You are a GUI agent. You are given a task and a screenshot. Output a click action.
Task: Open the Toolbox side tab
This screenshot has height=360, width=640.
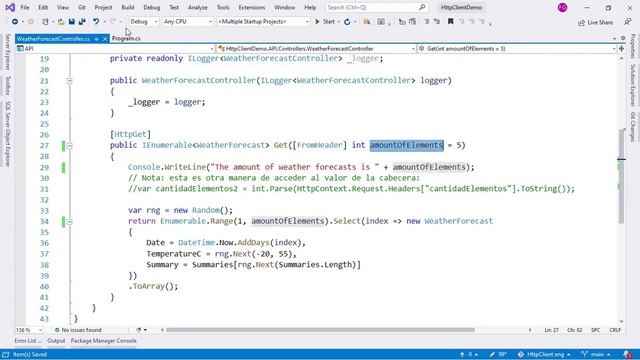pyautogui.click(x=7, y=85)
